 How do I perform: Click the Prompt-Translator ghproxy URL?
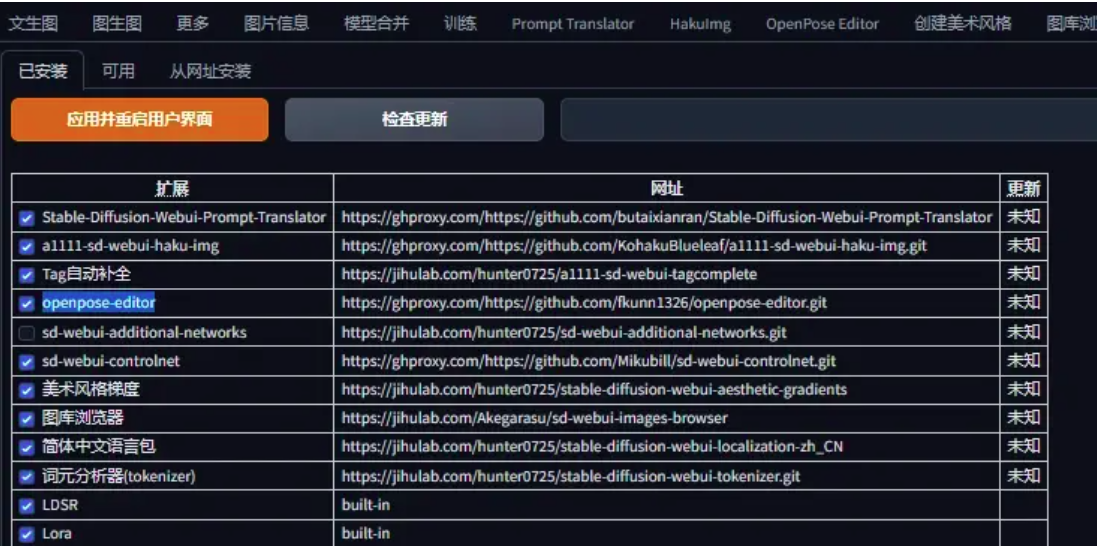(x=667, y=218)
